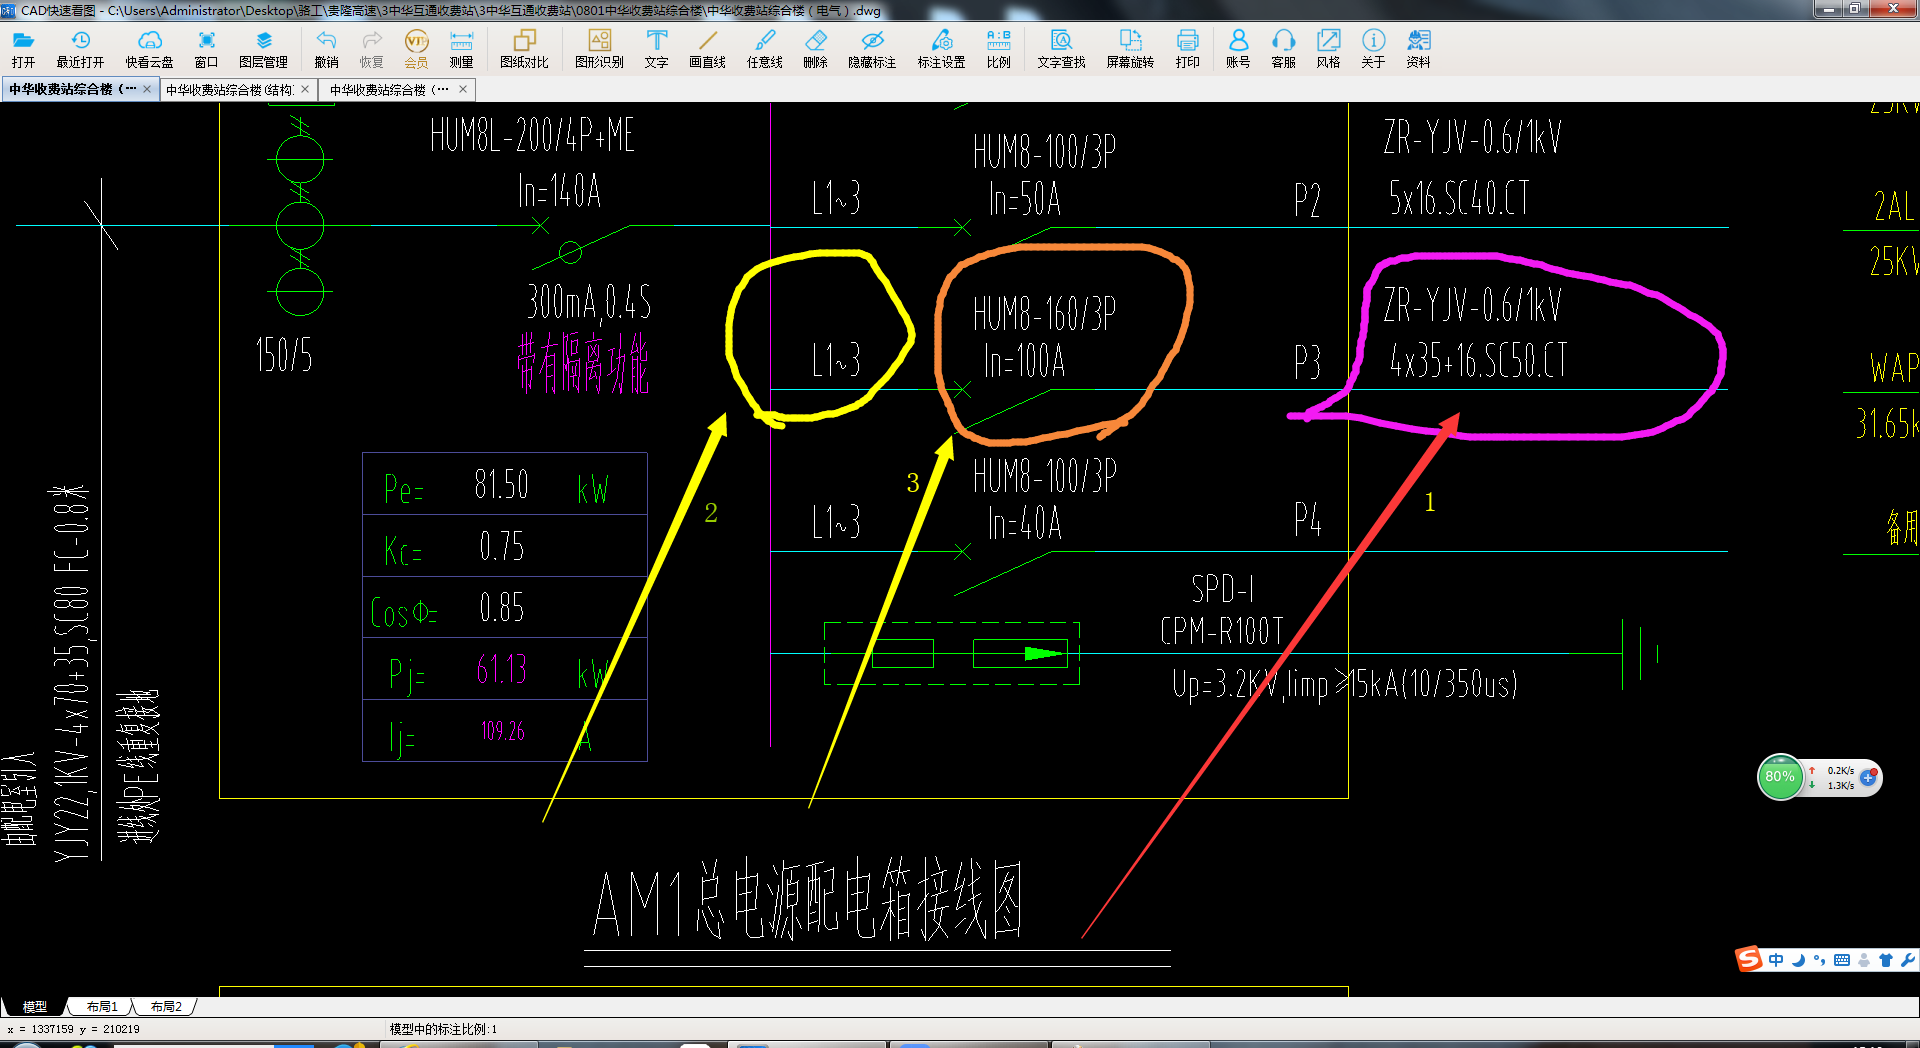Click 屏幕旋转 screen rotate
The image size is (1920, 1048).
pyautogui.click(x=1130, y=48)
